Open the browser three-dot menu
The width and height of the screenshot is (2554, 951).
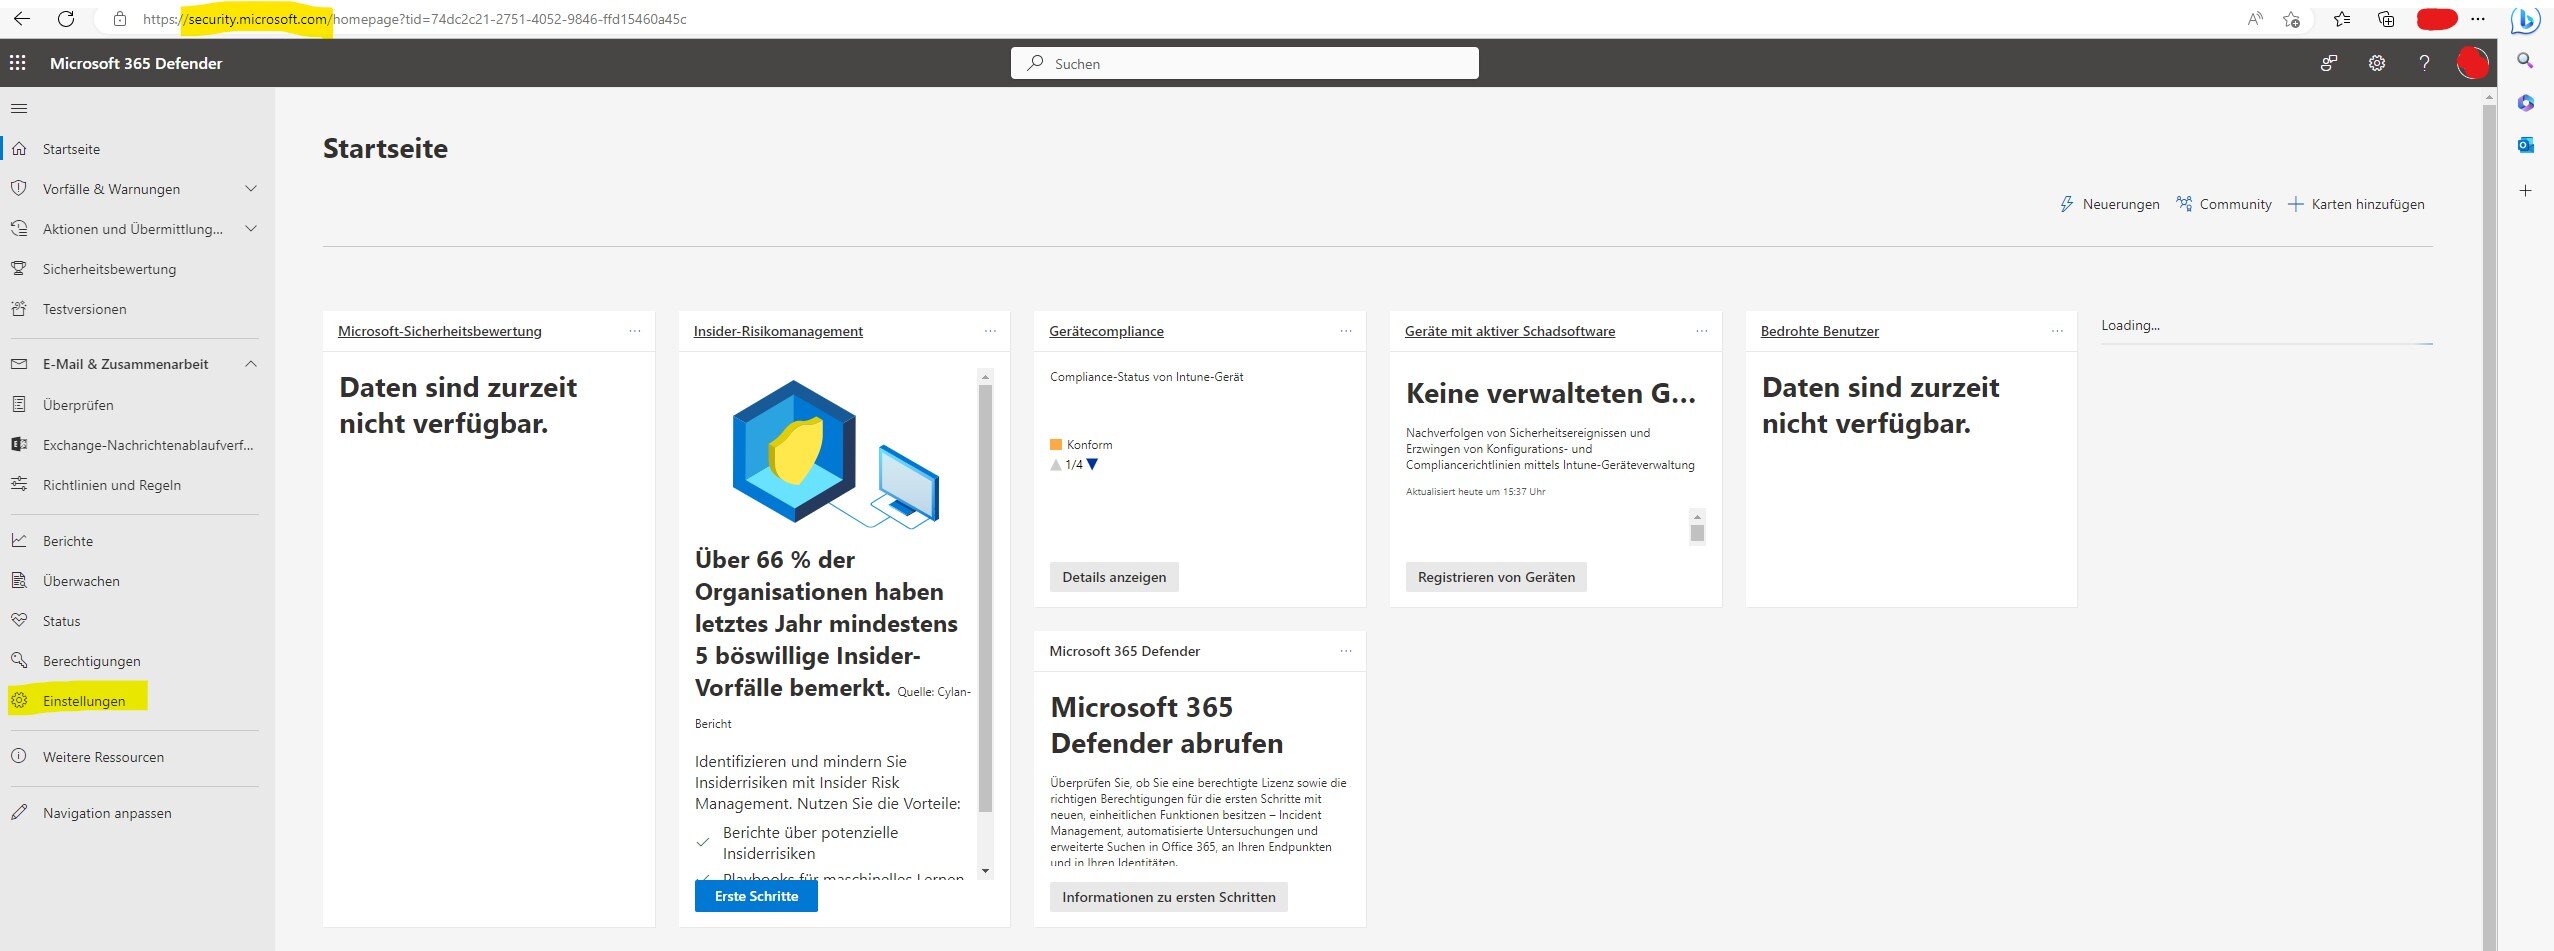[x=2478, y=19]
